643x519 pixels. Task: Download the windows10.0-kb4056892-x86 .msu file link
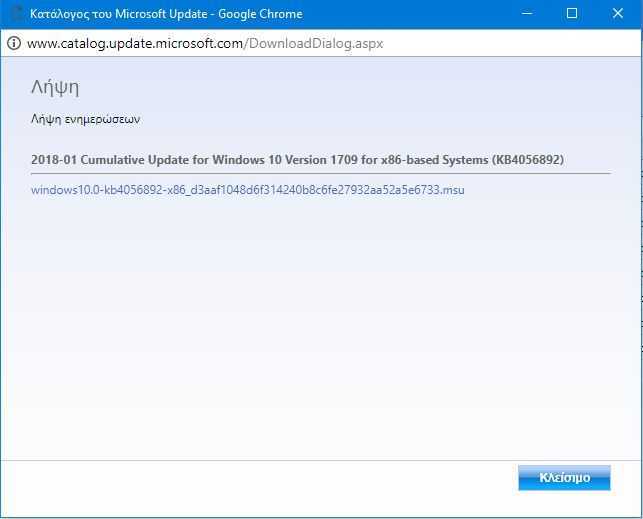(248, 190)
